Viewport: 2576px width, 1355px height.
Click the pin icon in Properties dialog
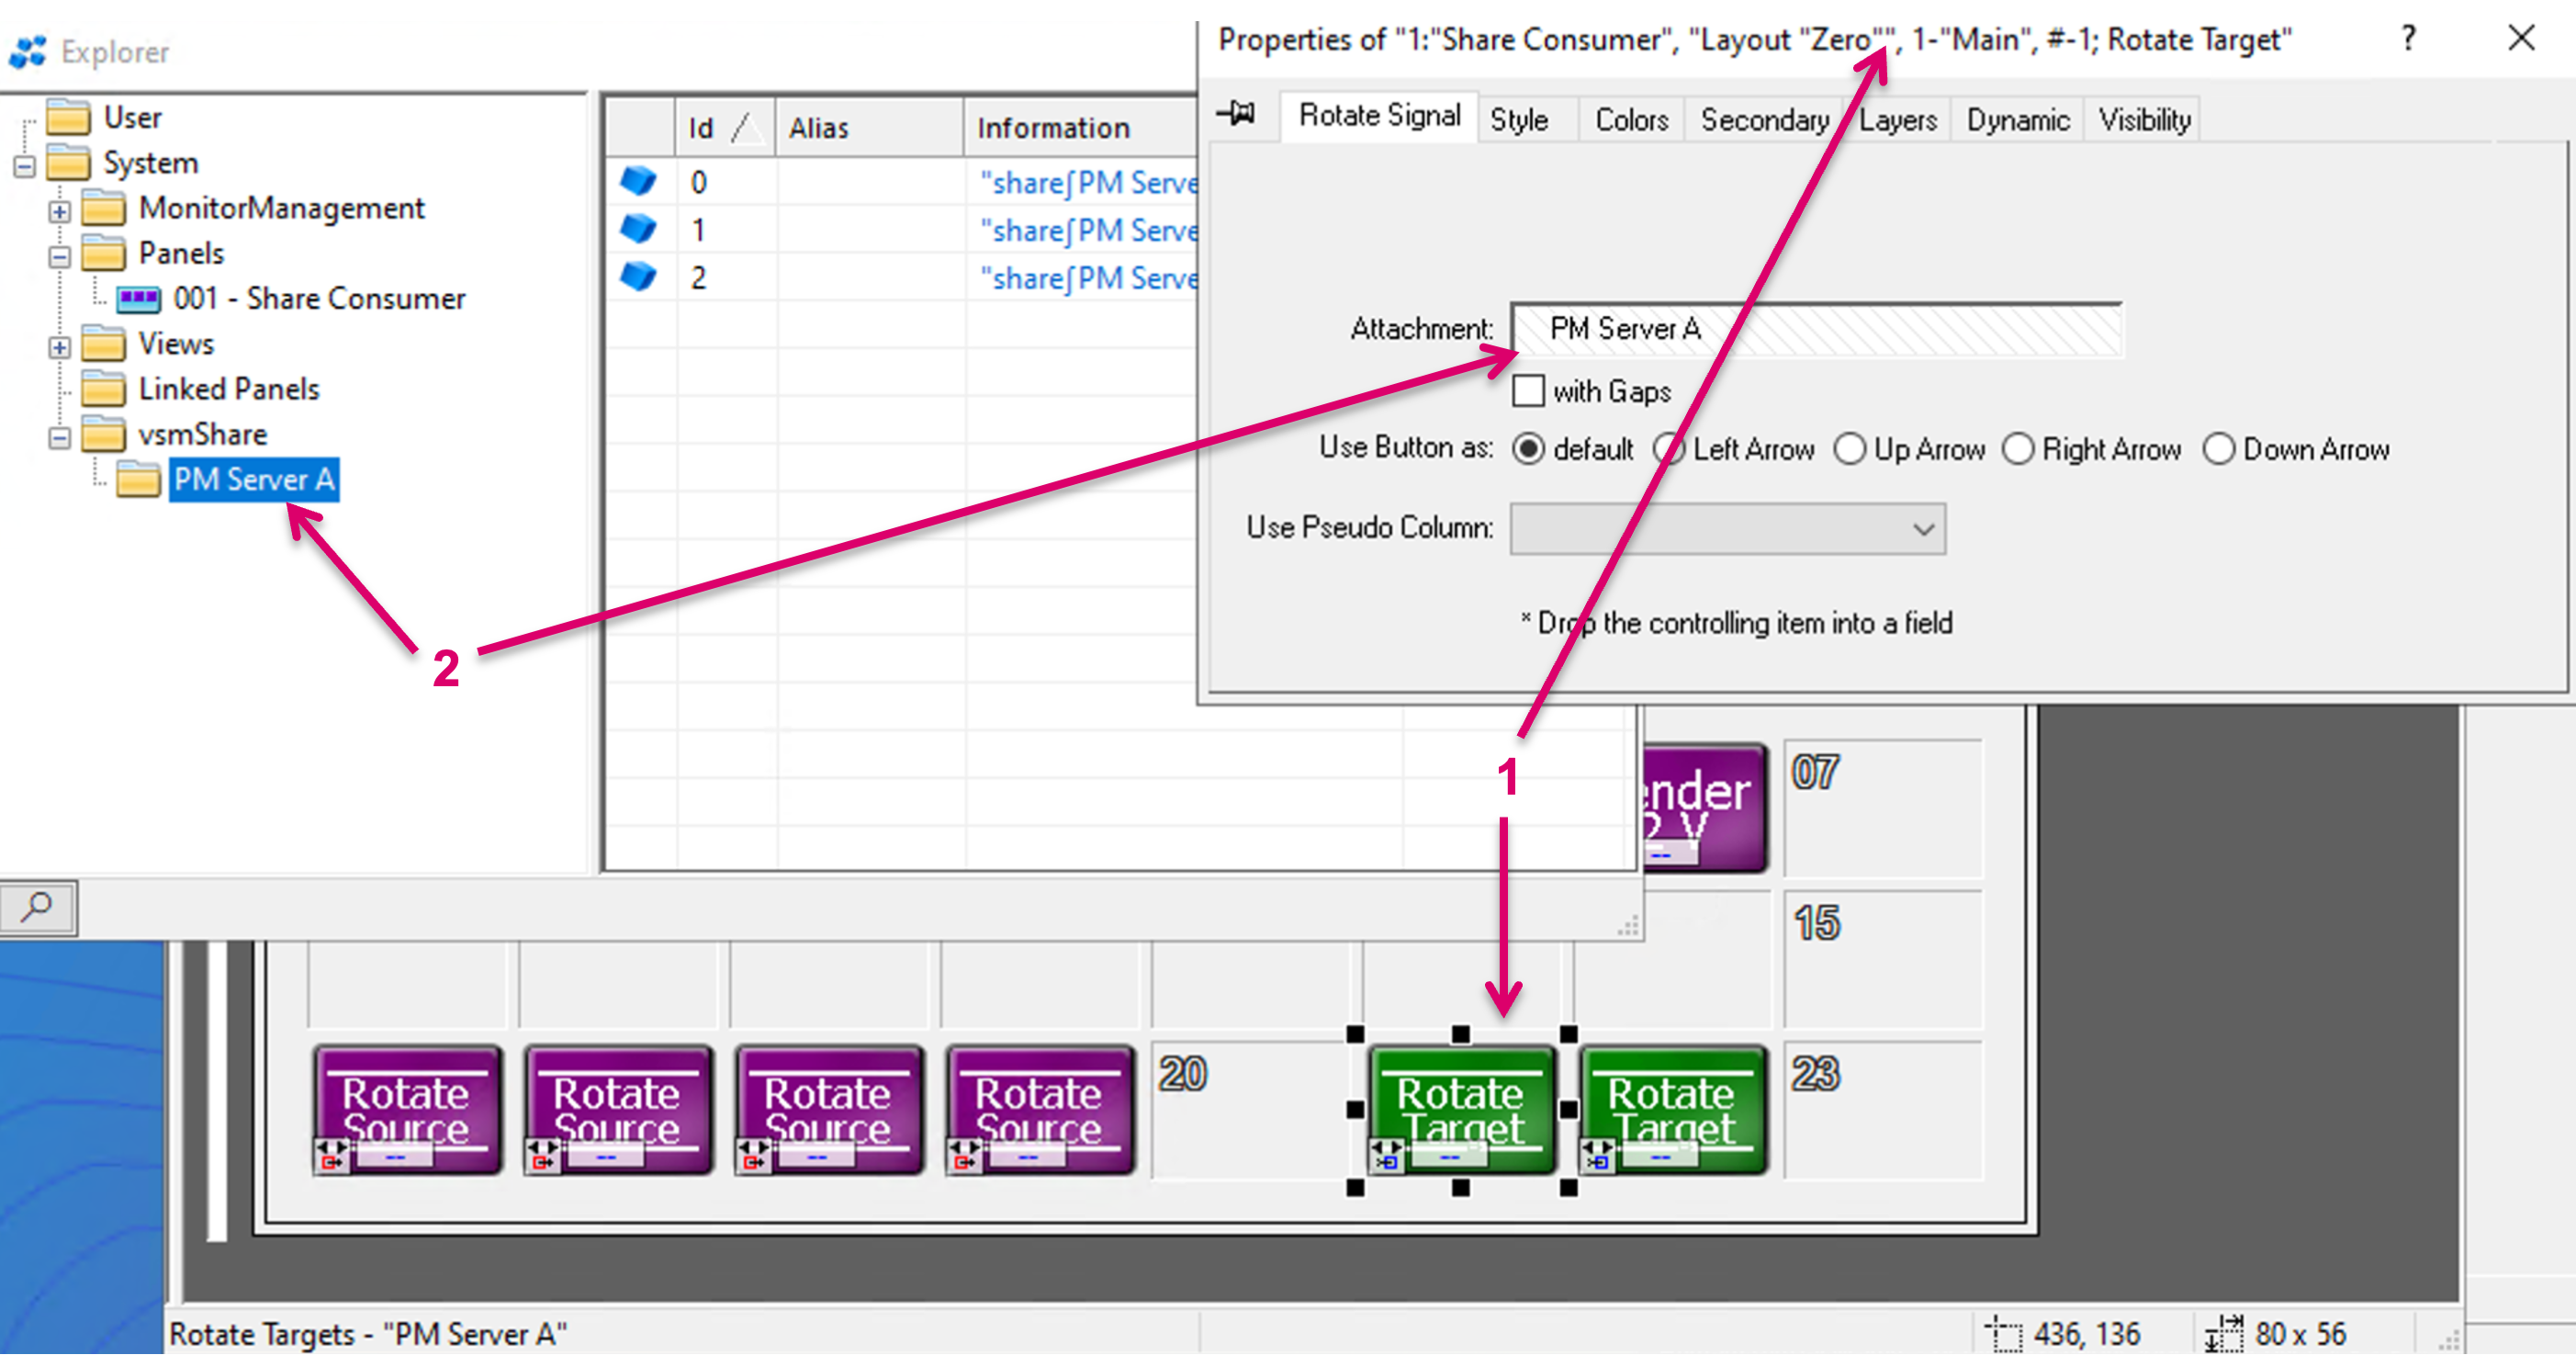[1237, 113]
